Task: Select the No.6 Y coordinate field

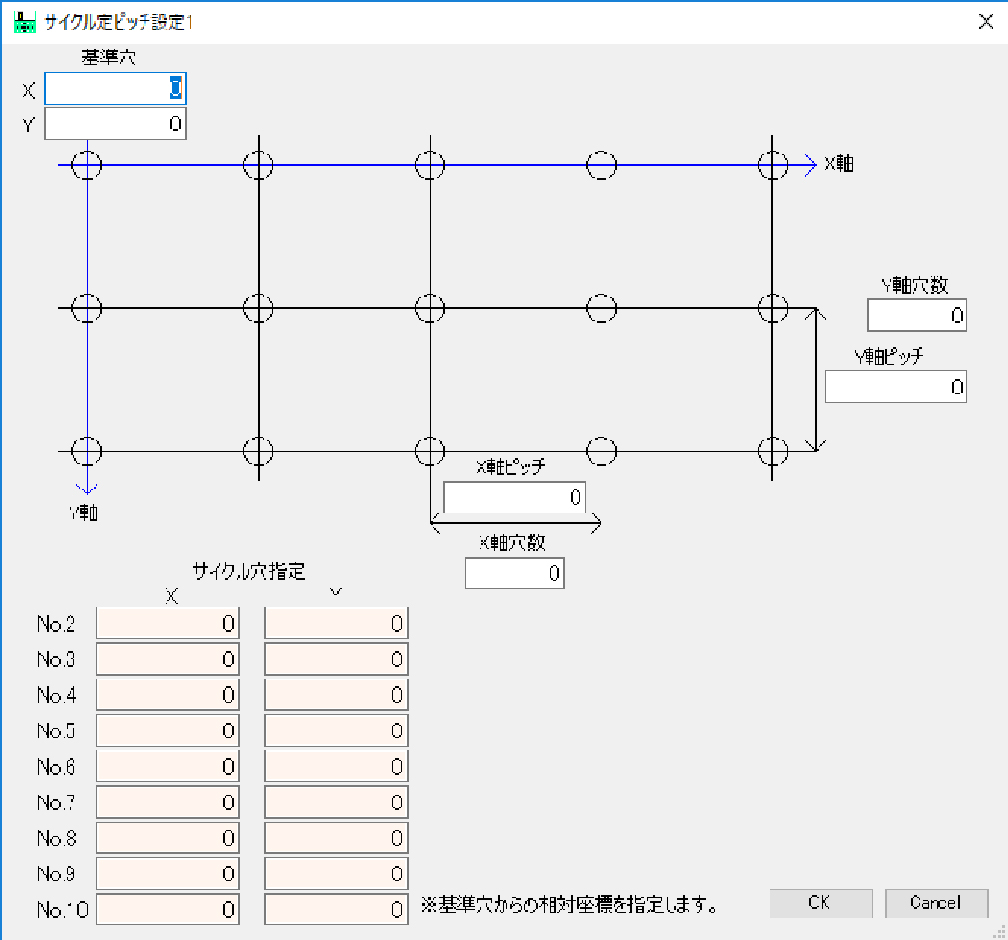Action: tap(336, 766)
